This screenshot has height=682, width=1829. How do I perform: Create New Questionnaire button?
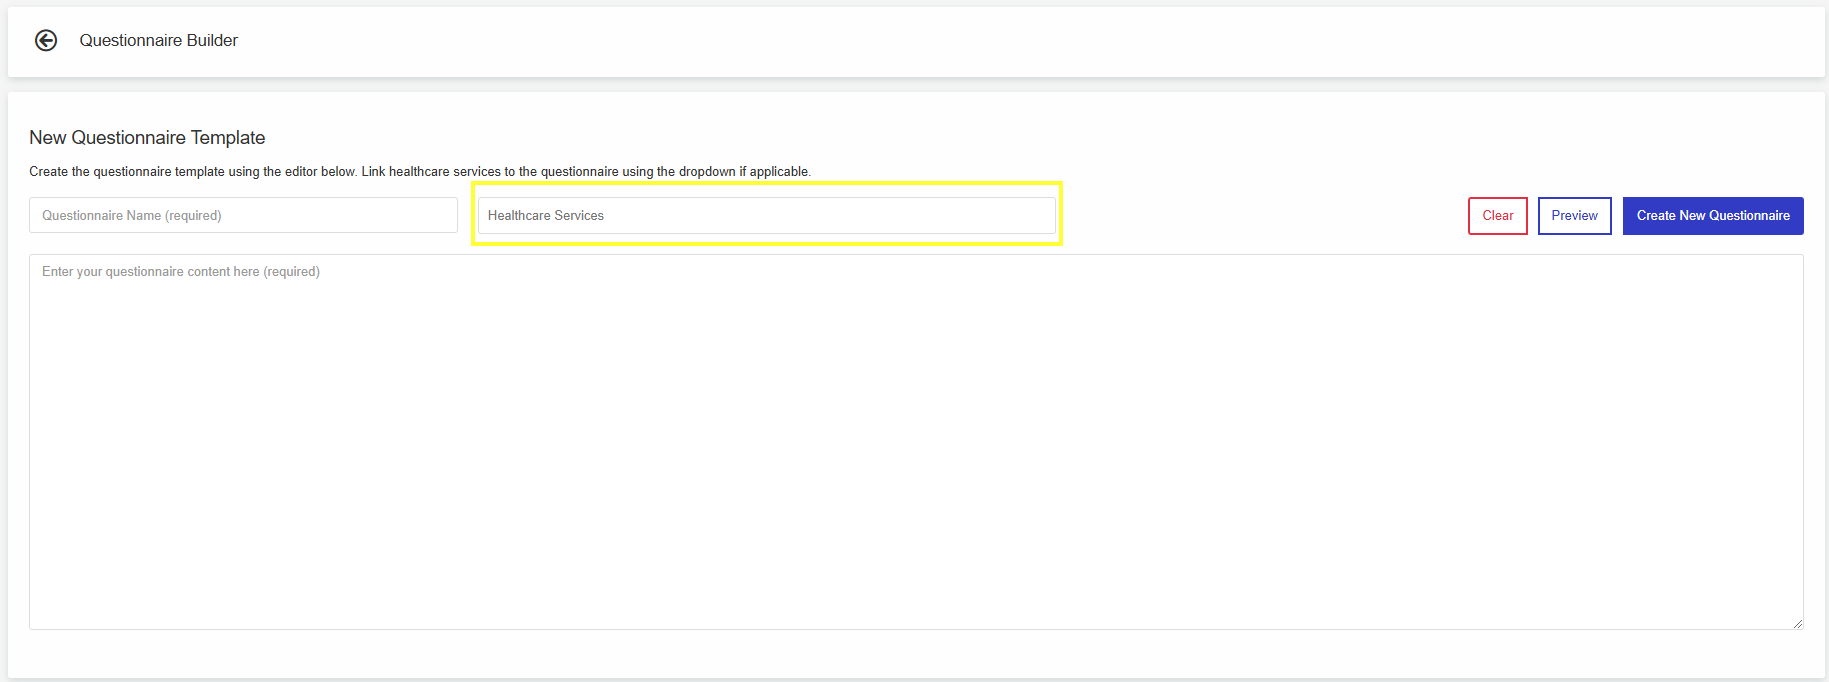pyautogui.click(x=1713, y=216)
